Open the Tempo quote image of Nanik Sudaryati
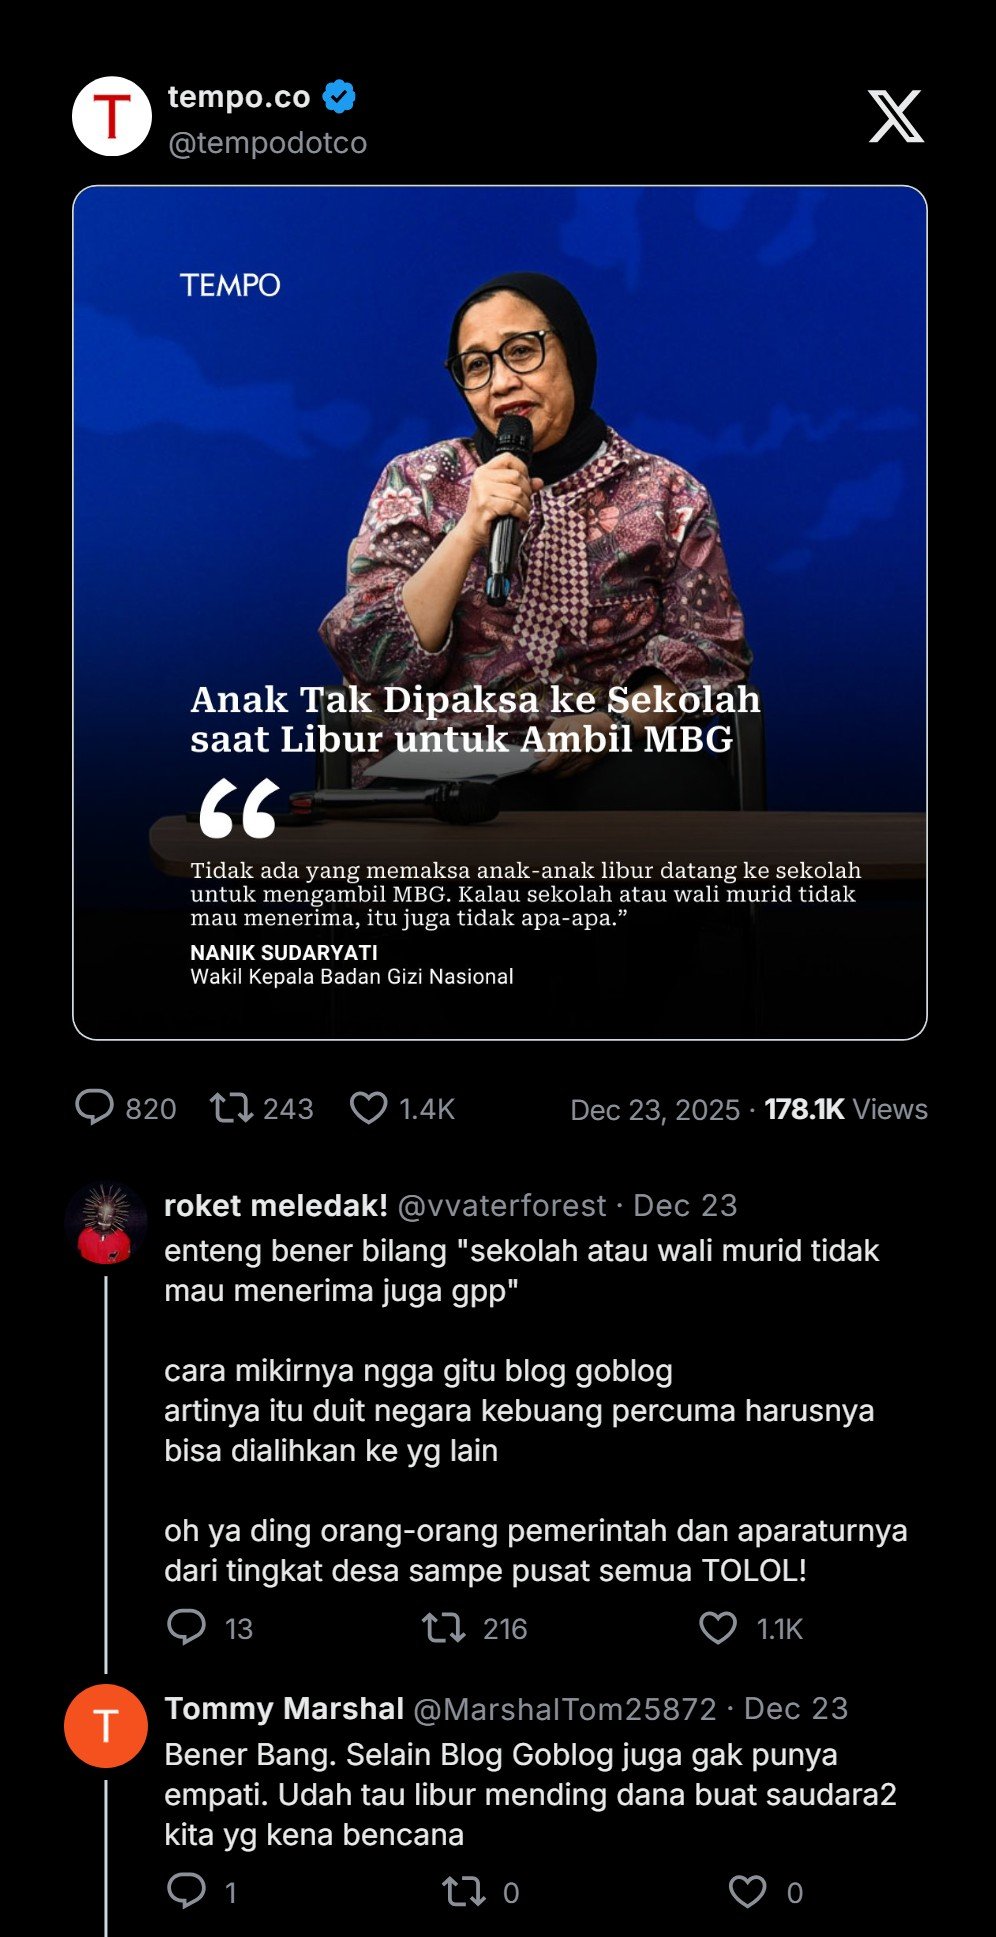This screenshot has width=996, height=1937. click(500, 612)
